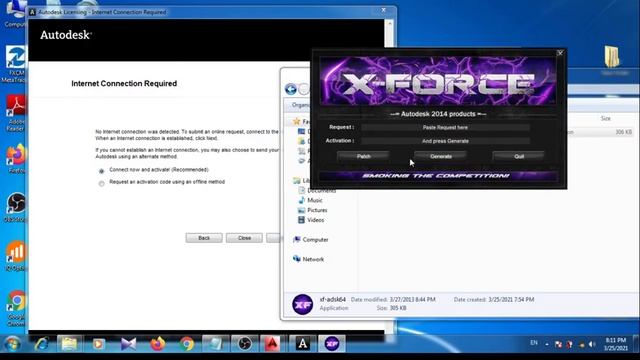
Task: Open the Windows Start menu orb
Action: (12, 344)
